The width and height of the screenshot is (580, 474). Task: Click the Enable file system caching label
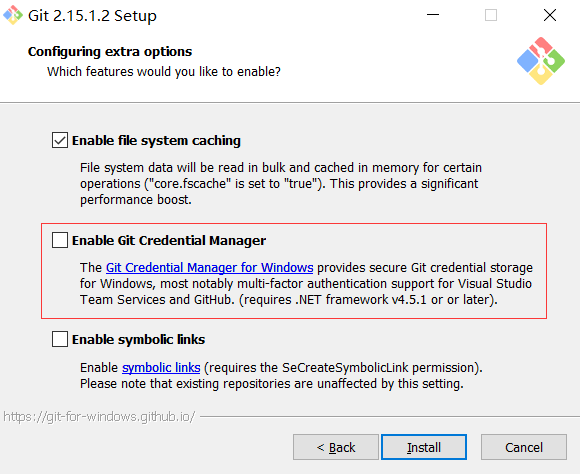[x=156, y=141]
